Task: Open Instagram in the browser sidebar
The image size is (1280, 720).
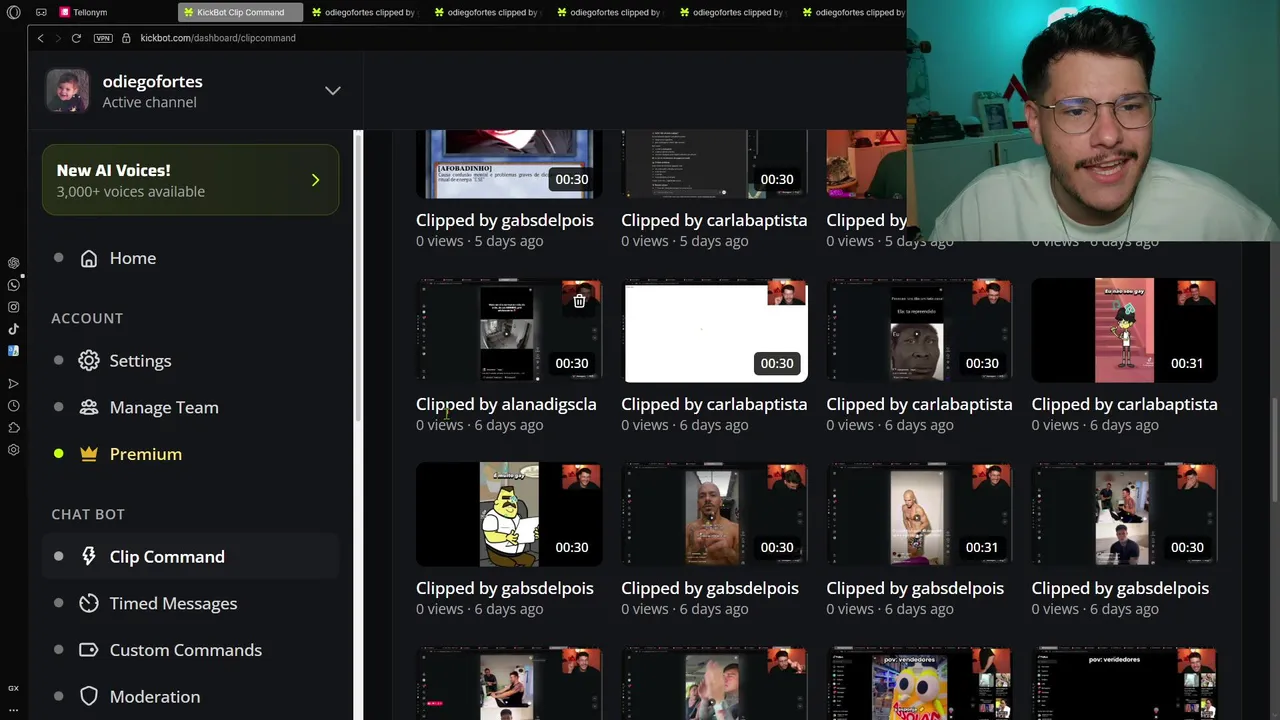Action: 13,307
